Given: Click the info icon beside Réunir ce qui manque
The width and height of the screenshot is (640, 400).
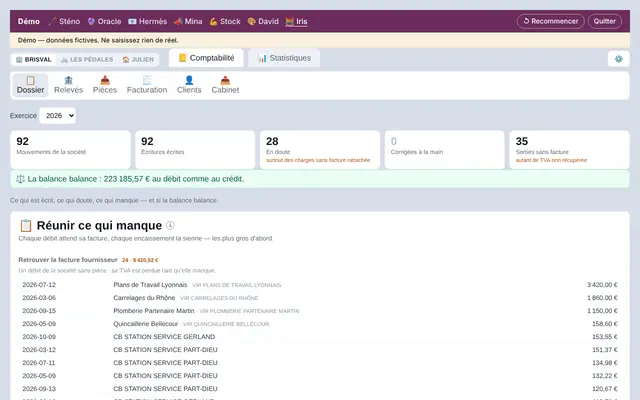Looking at the screenshot, I should pos(170,225).
